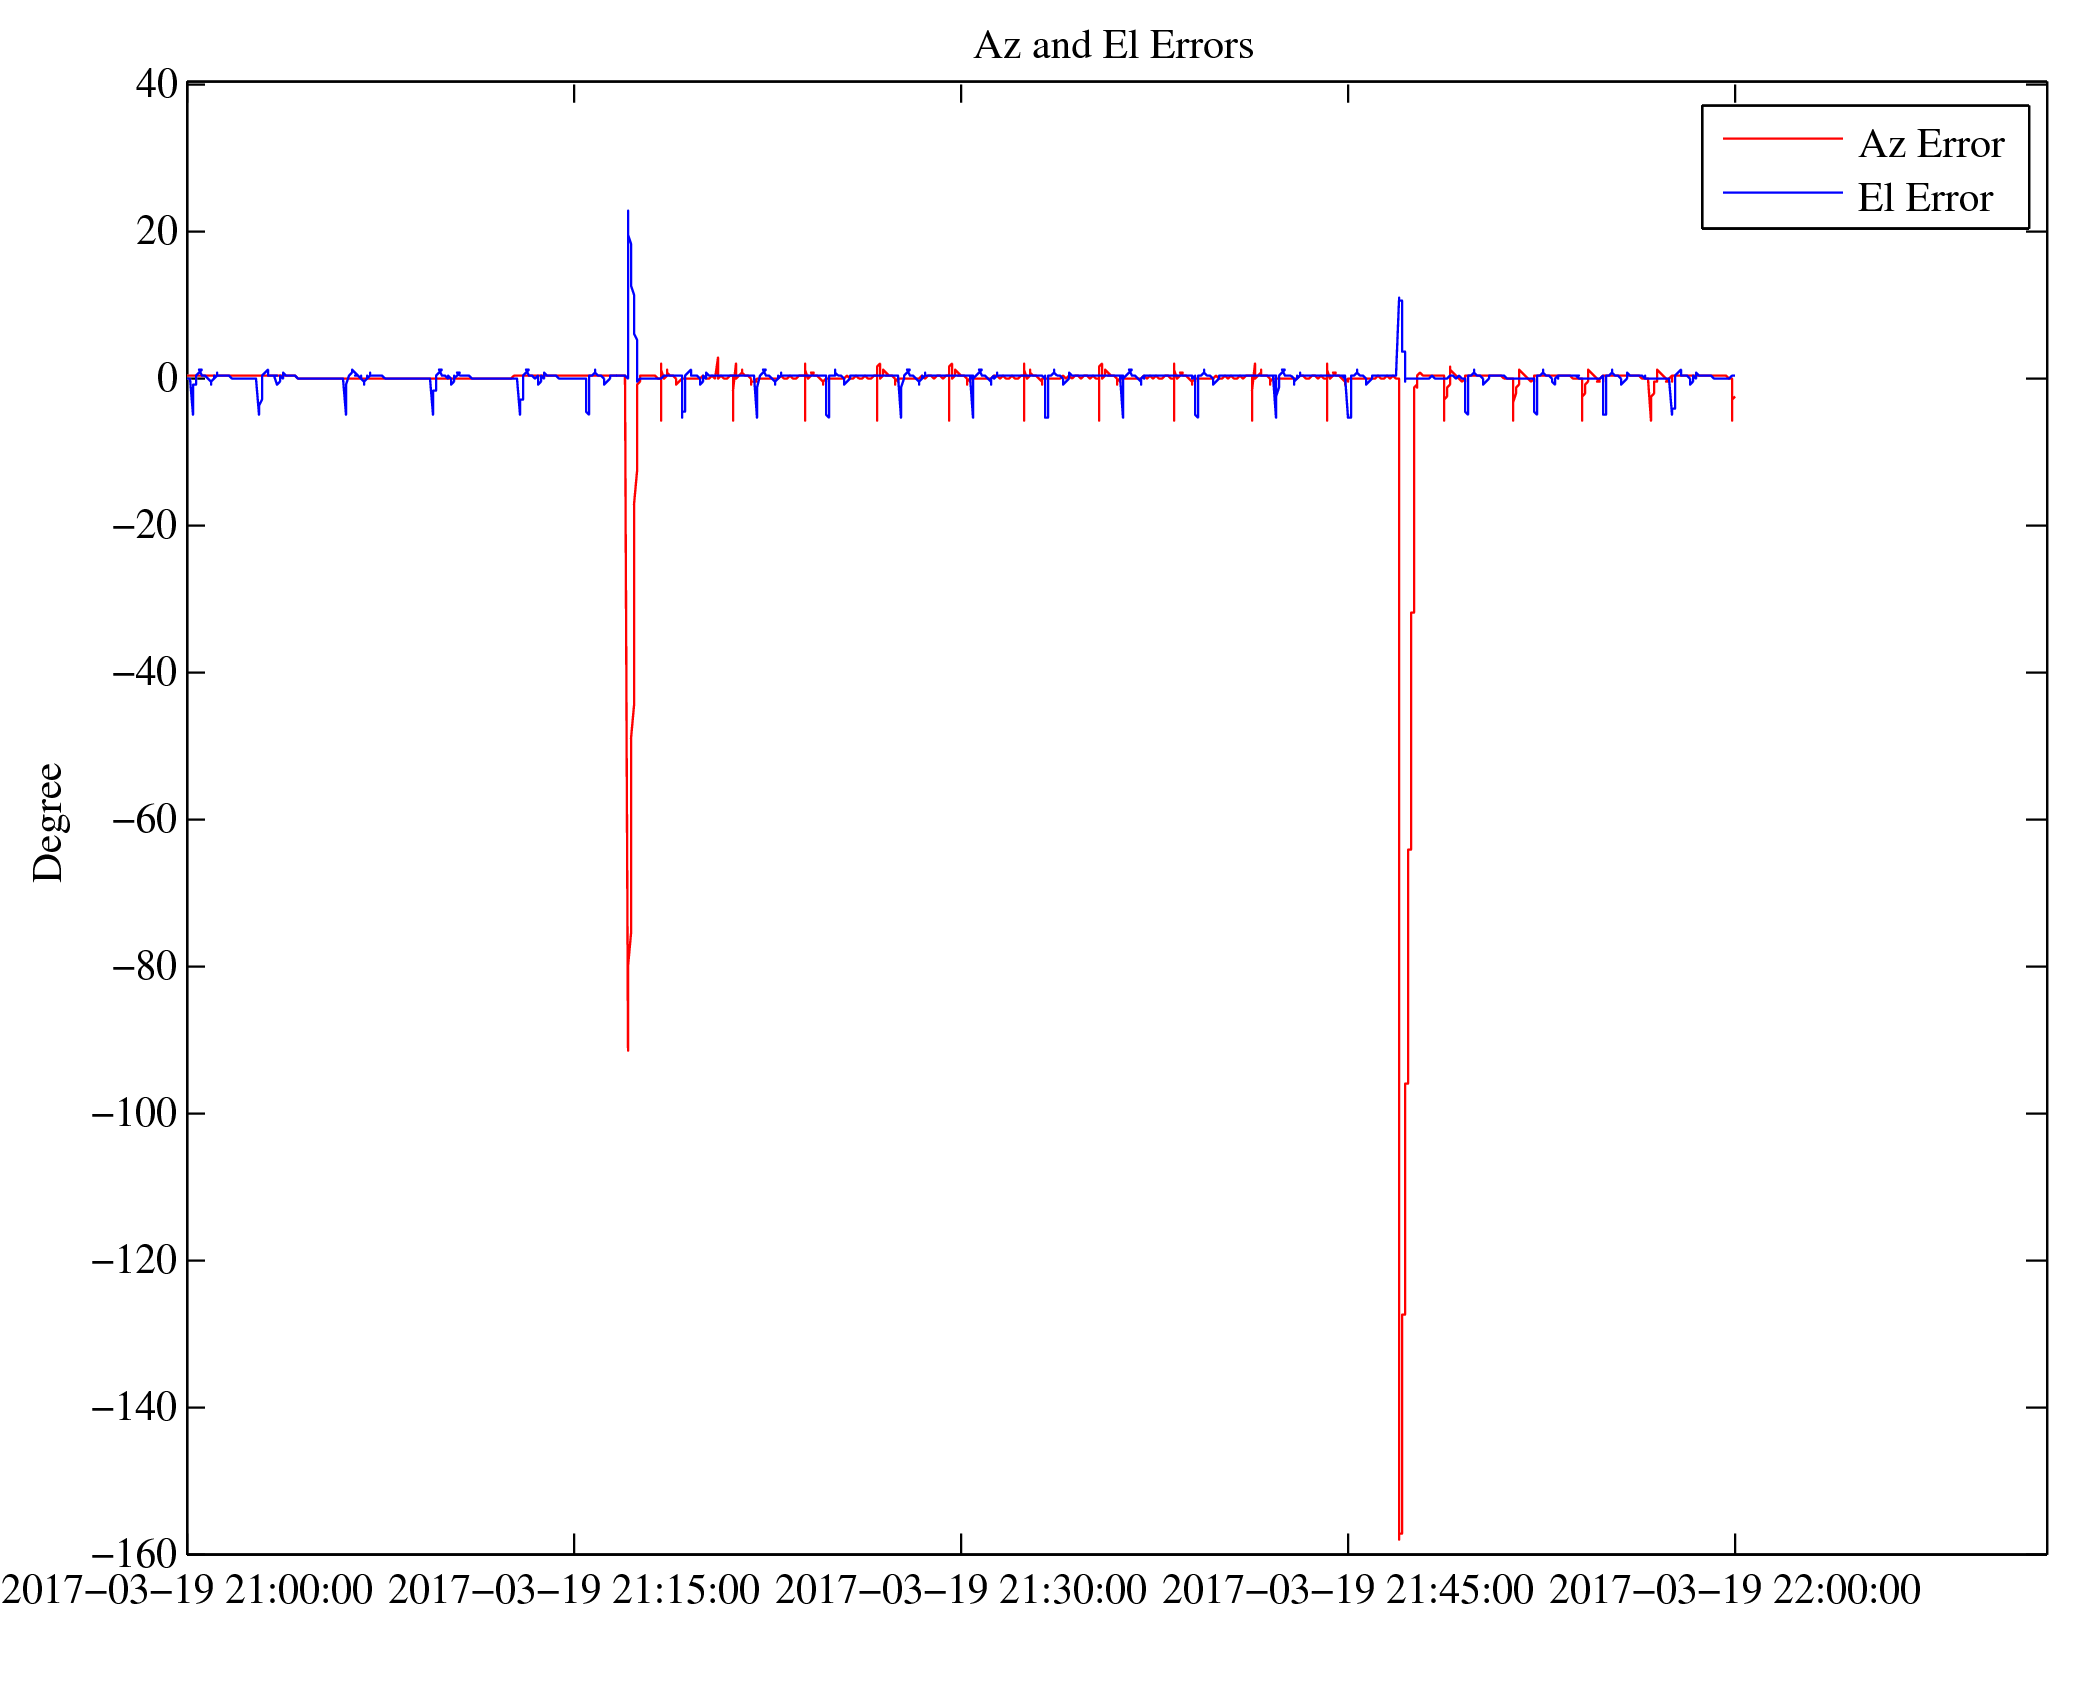The image size is (2075, 1683).
Task: Click the '2017-03-19 21:30:00' x-axis label
Action: coord(961,1590)
